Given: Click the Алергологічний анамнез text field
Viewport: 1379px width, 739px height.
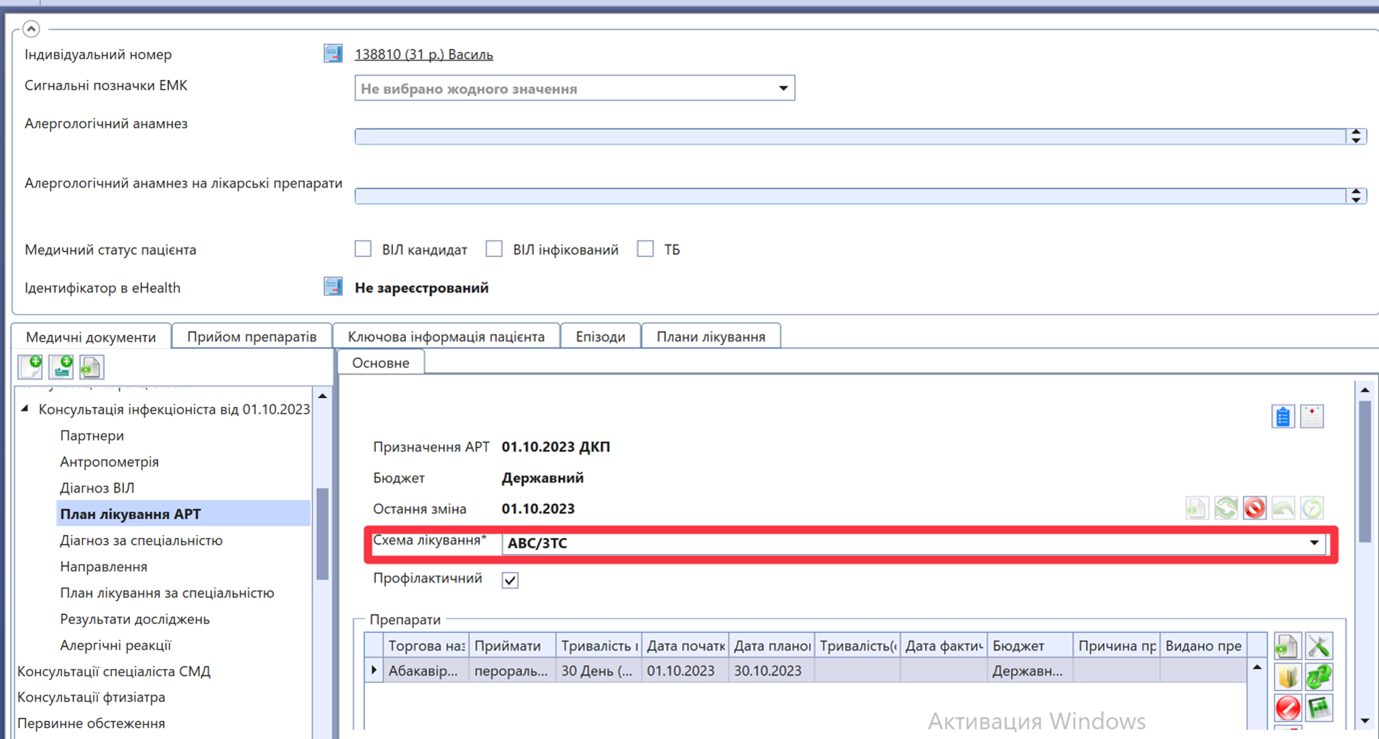Looking at the screenshot, I should pyautogui.click(x=850, y=136).
